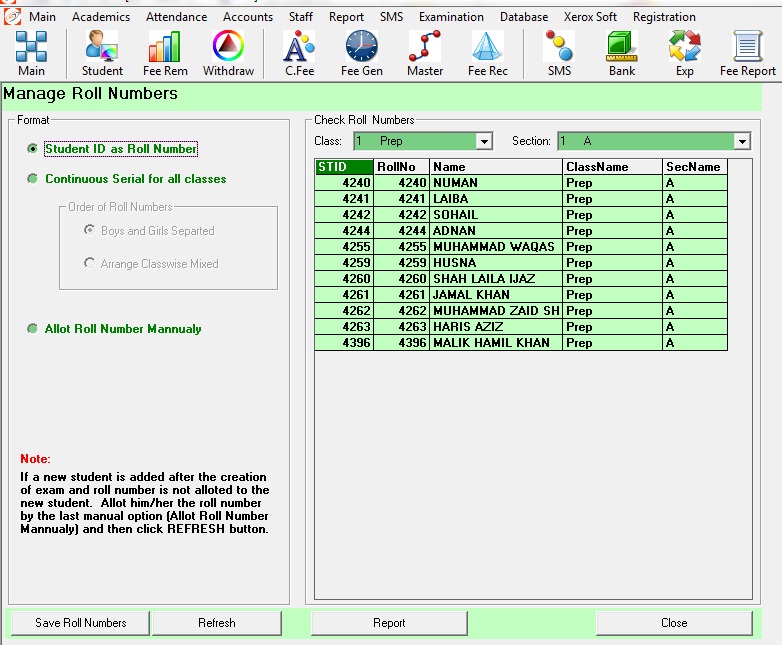Click the SecName column header
Viewport: 782px width, 645px height.
(x=695, y=167)
